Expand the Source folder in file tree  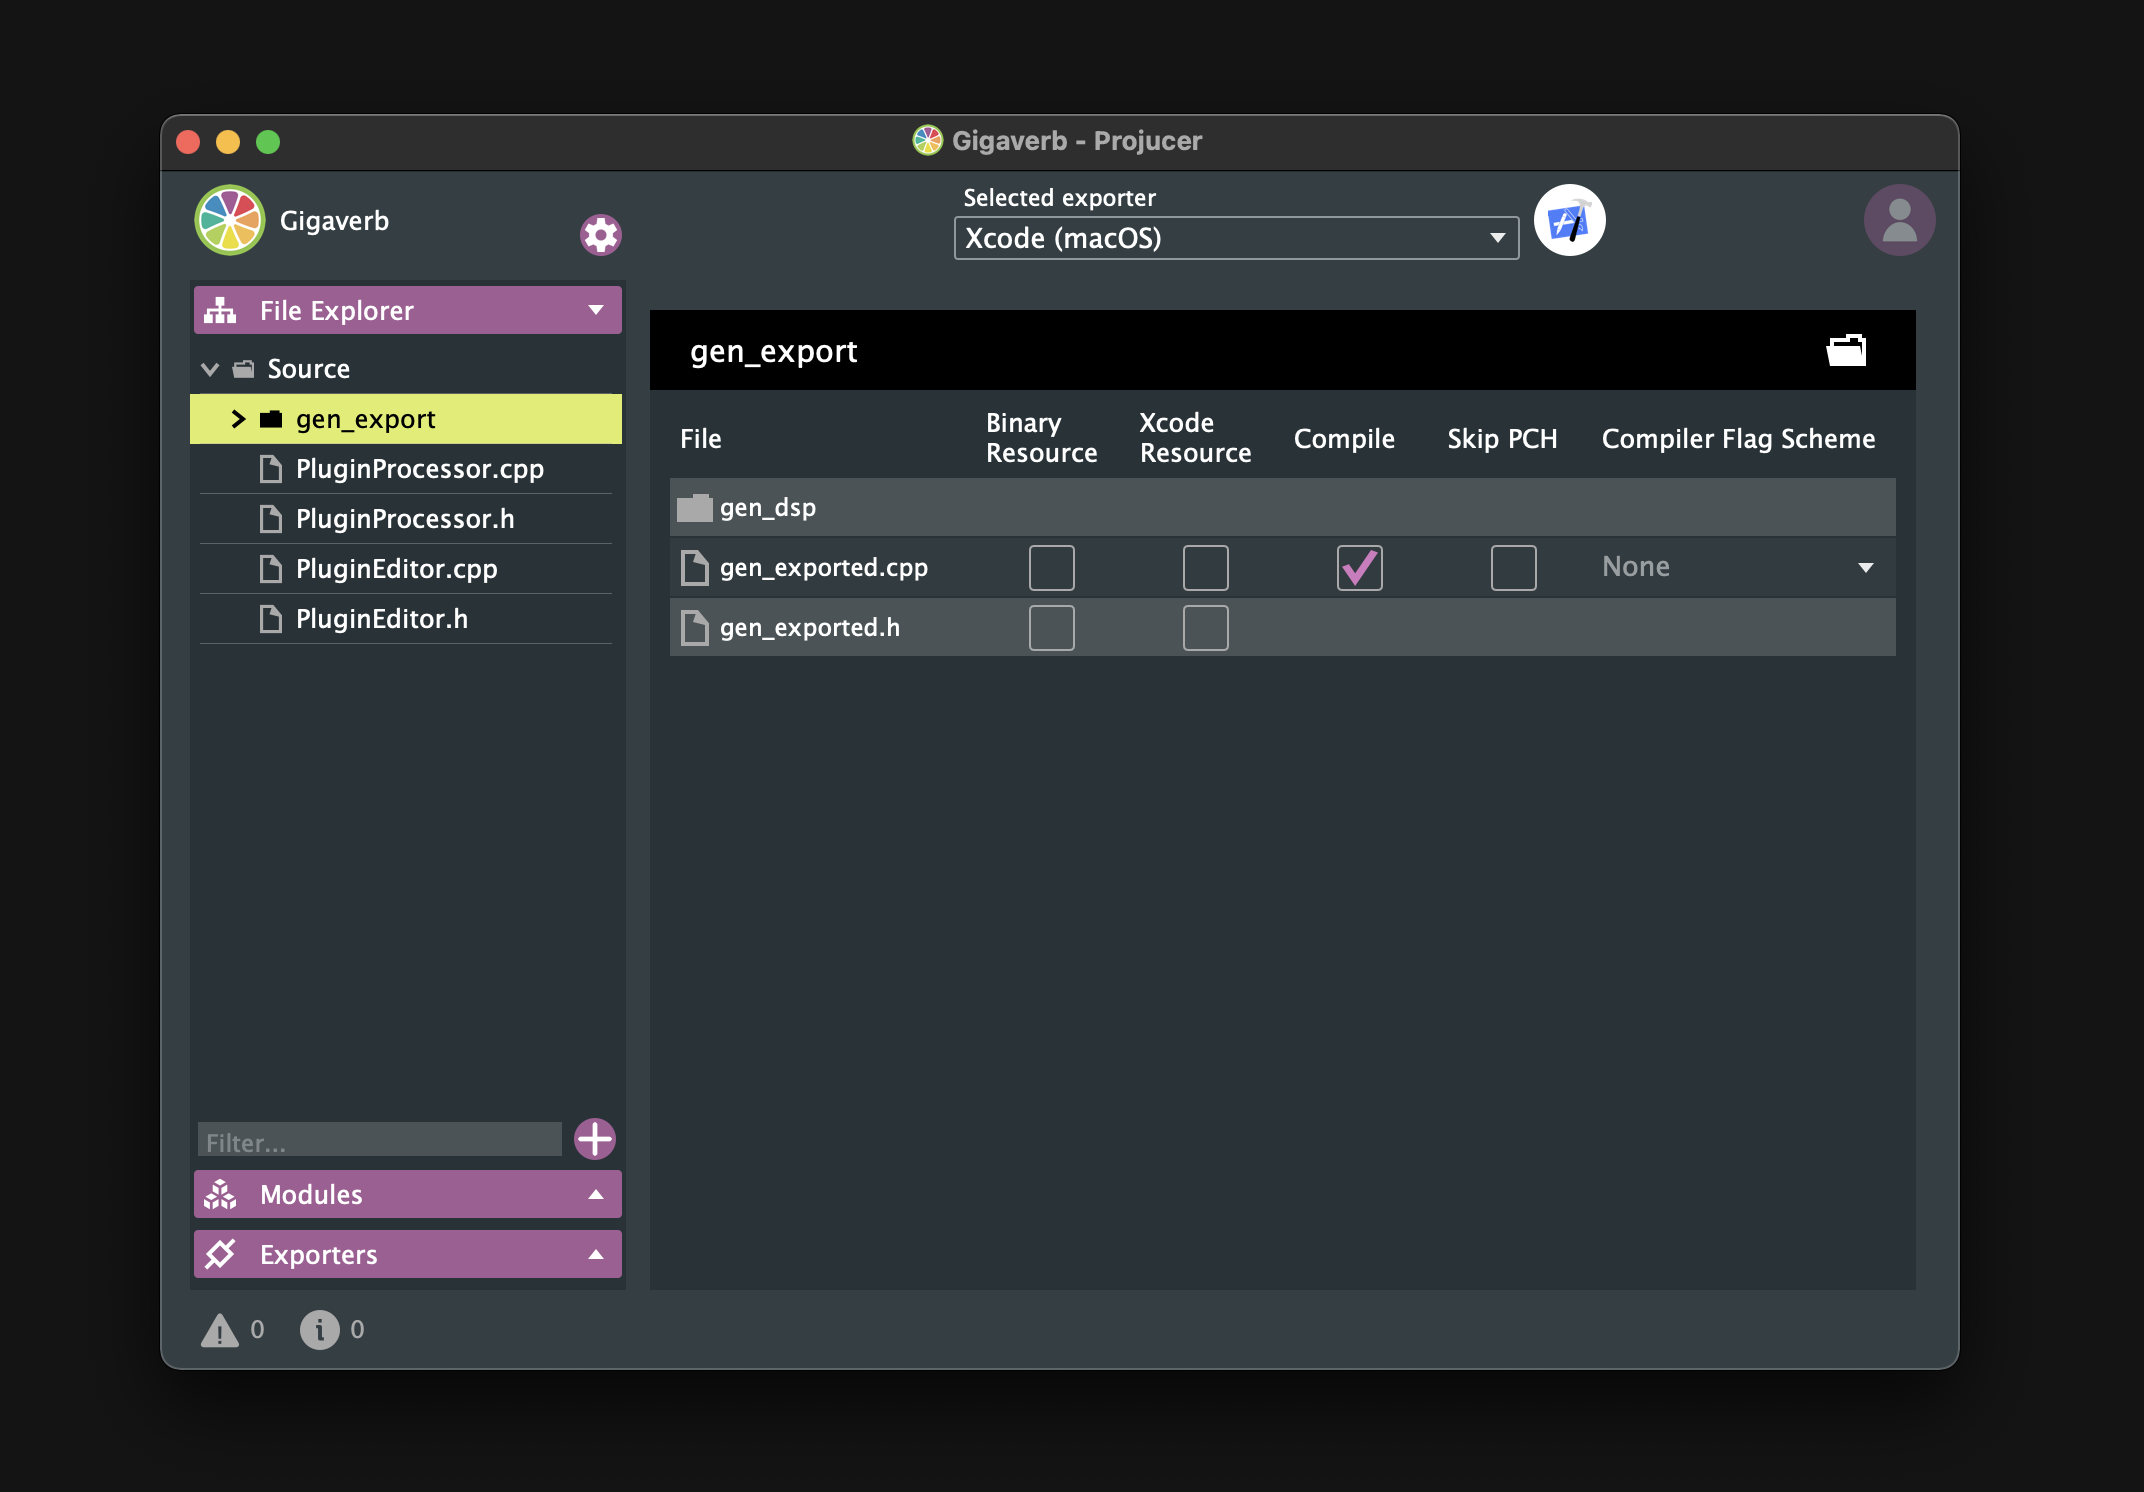(x=209, y=368)
